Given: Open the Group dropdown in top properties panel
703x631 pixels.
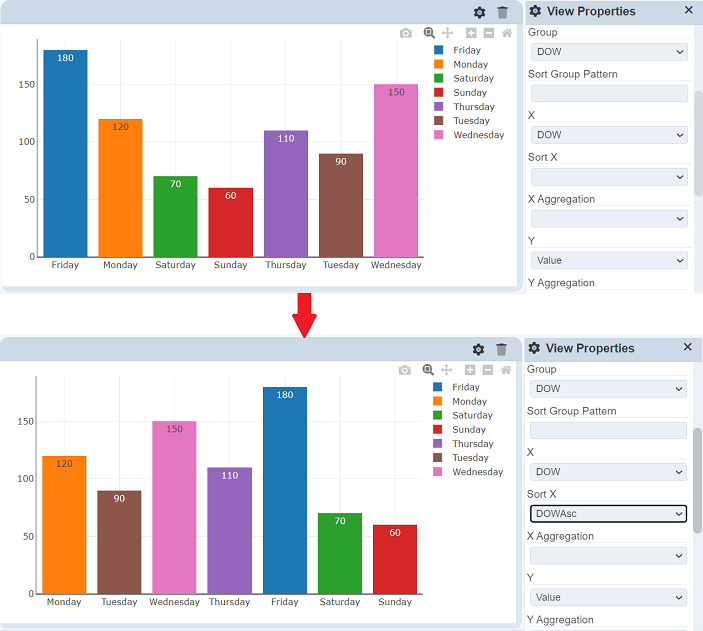Looking at the screenshot, I should 608,52.
